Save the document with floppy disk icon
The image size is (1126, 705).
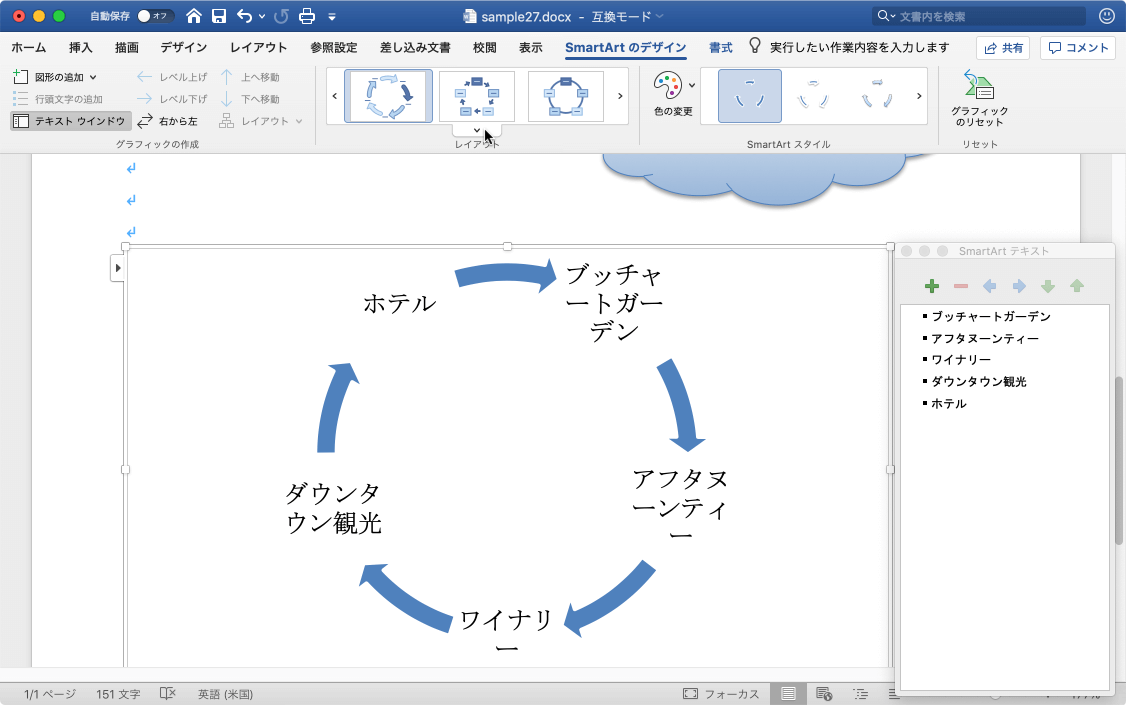tap(219, 16)
